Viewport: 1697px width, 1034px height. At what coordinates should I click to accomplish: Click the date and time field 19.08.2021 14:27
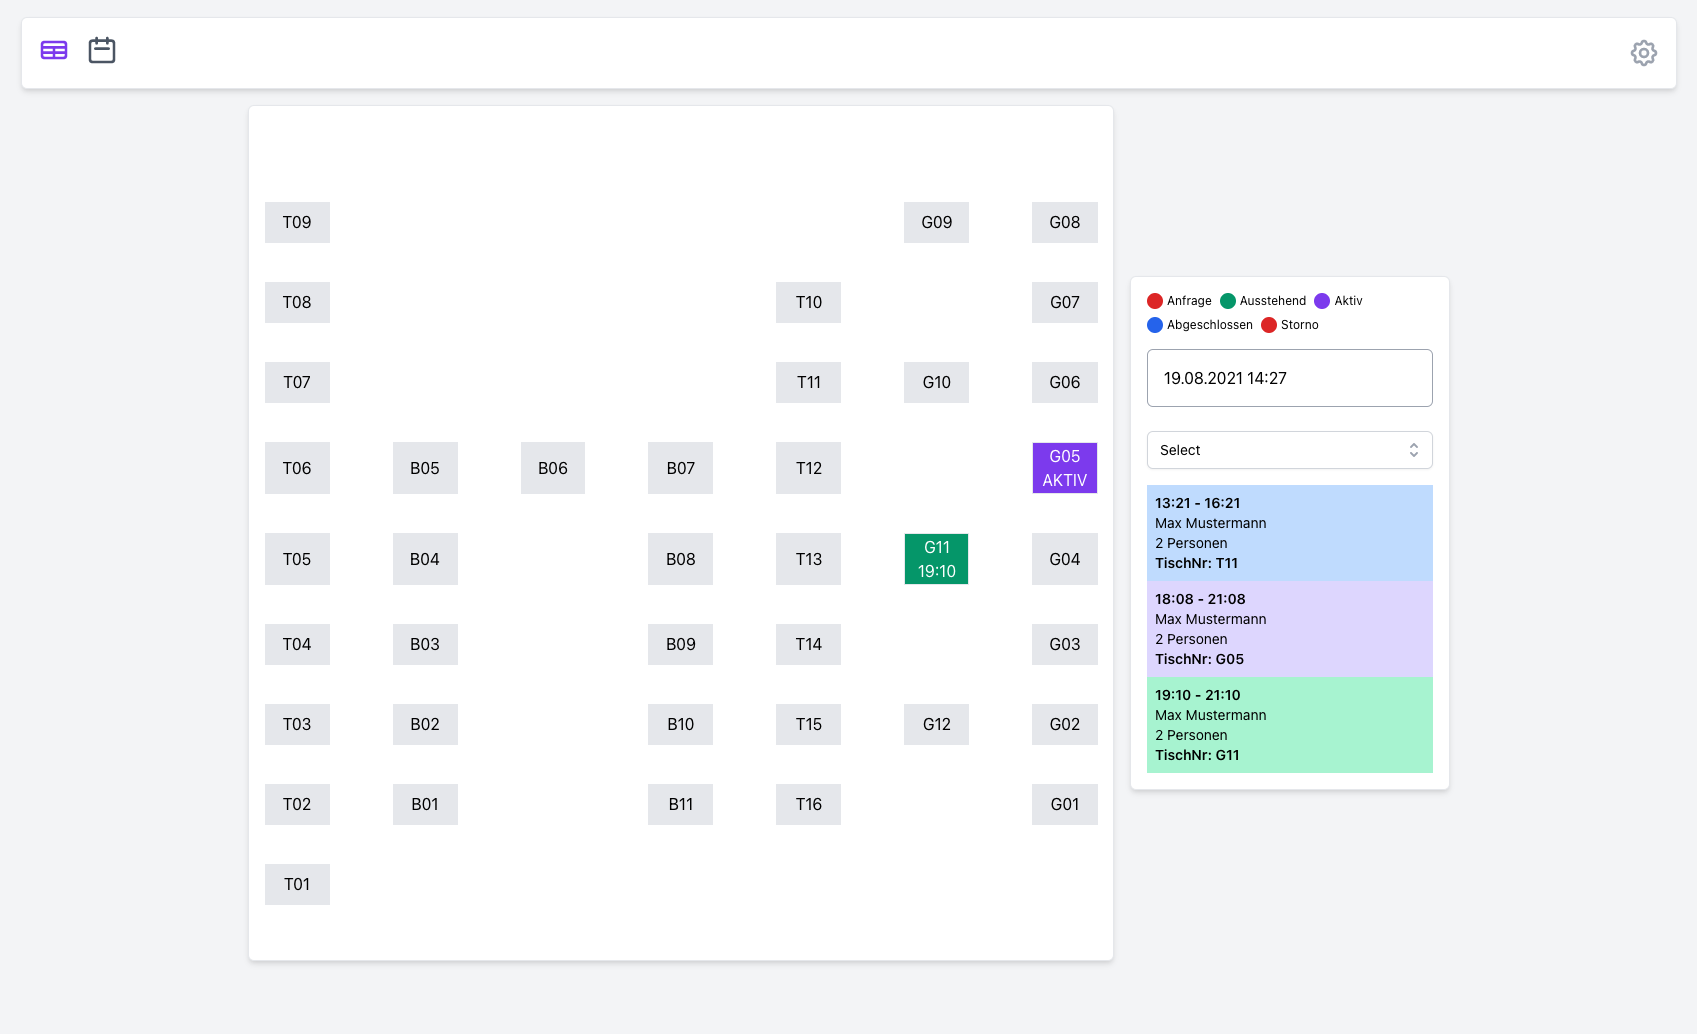(1289, 378)
